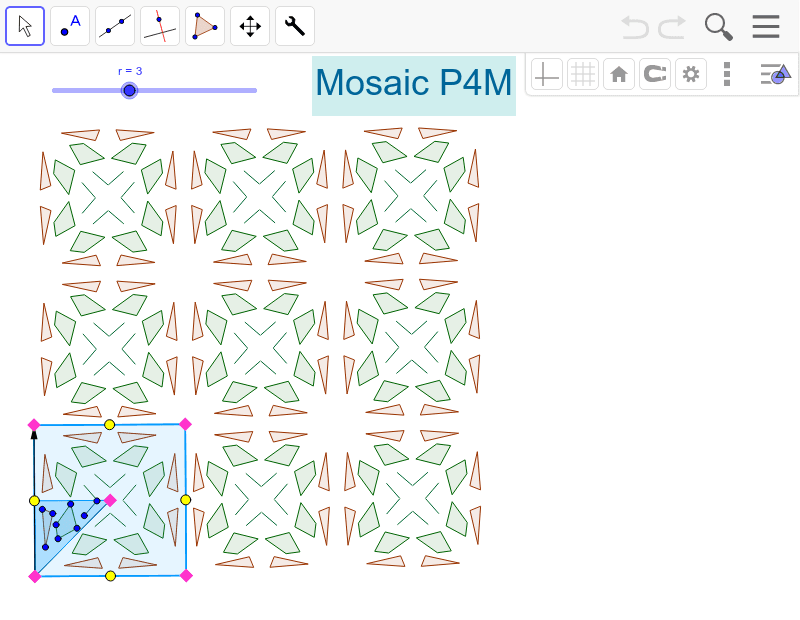Open the search magnifier

(x=719, y=27)
